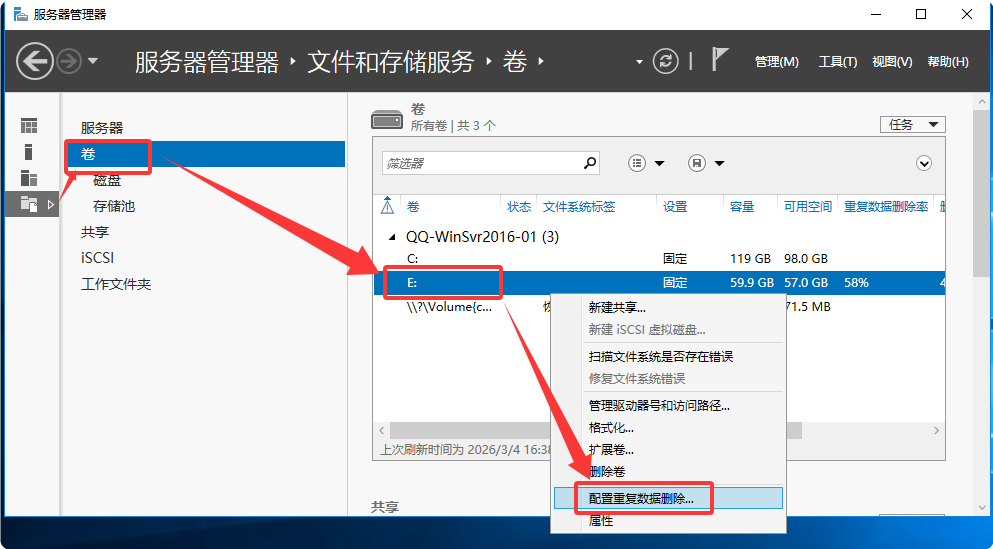This screenshot has width=993, height=549.
Task: Click 服务器管理器 in breadcrumb
Action: click(x=206, y=61)
